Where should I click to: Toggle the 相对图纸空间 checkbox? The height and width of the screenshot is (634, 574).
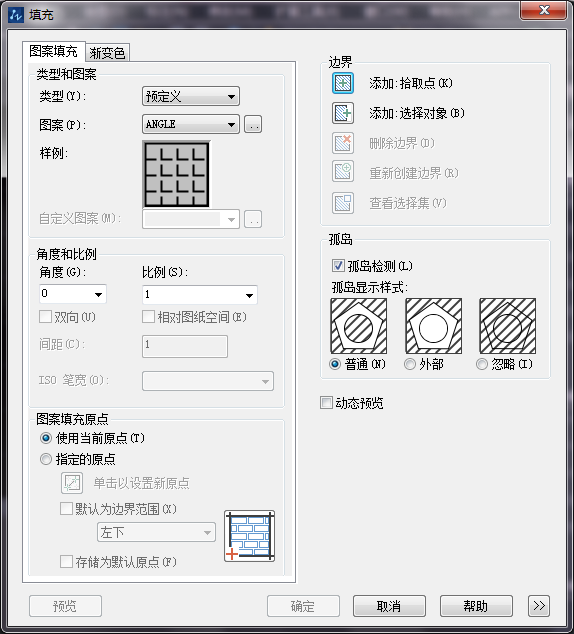pos(148,317)
